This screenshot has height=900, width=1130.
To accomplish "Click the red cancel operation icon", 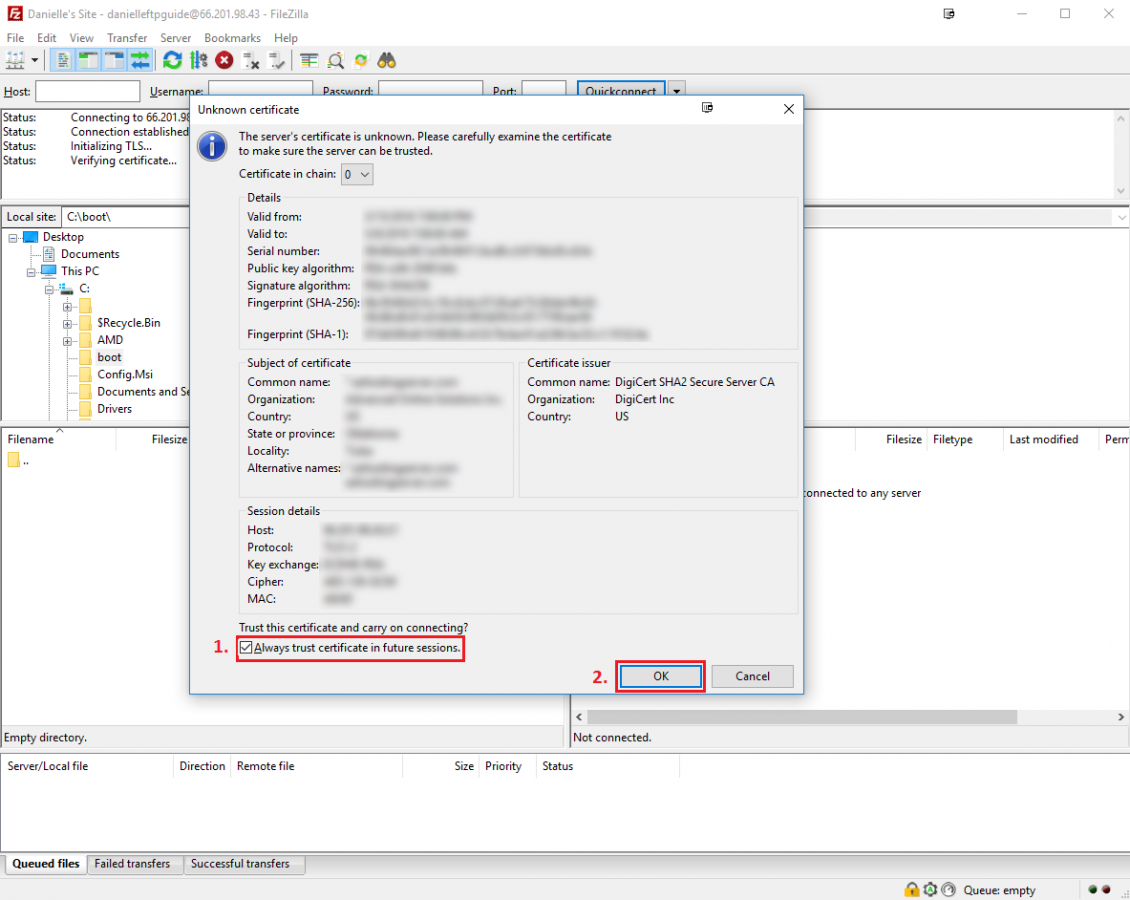I will click(x=225, y=60).
